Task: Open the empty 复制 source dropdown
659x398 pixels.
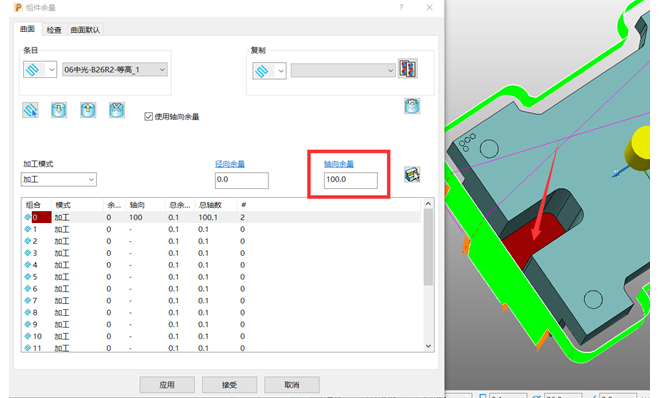Action: click(x=343, y=70)
